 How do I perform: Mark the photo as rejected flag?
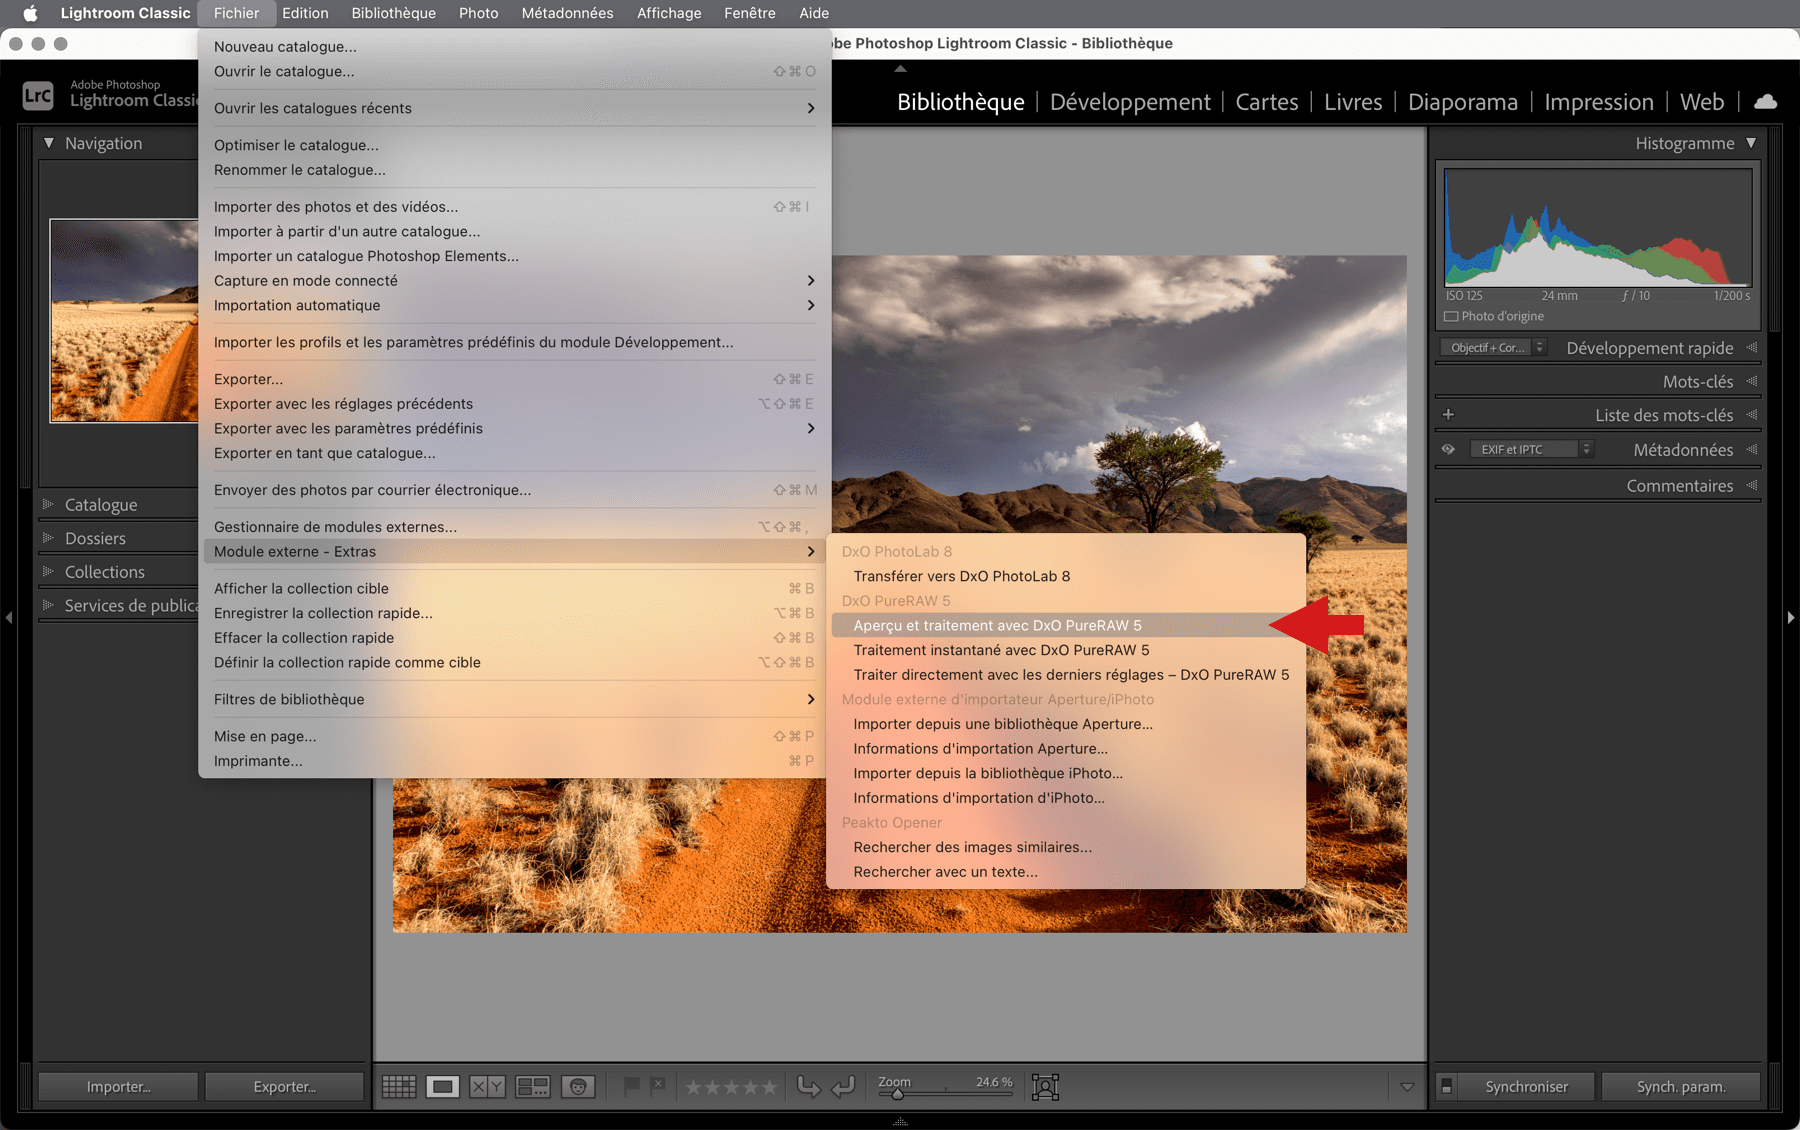[657, 1085]
